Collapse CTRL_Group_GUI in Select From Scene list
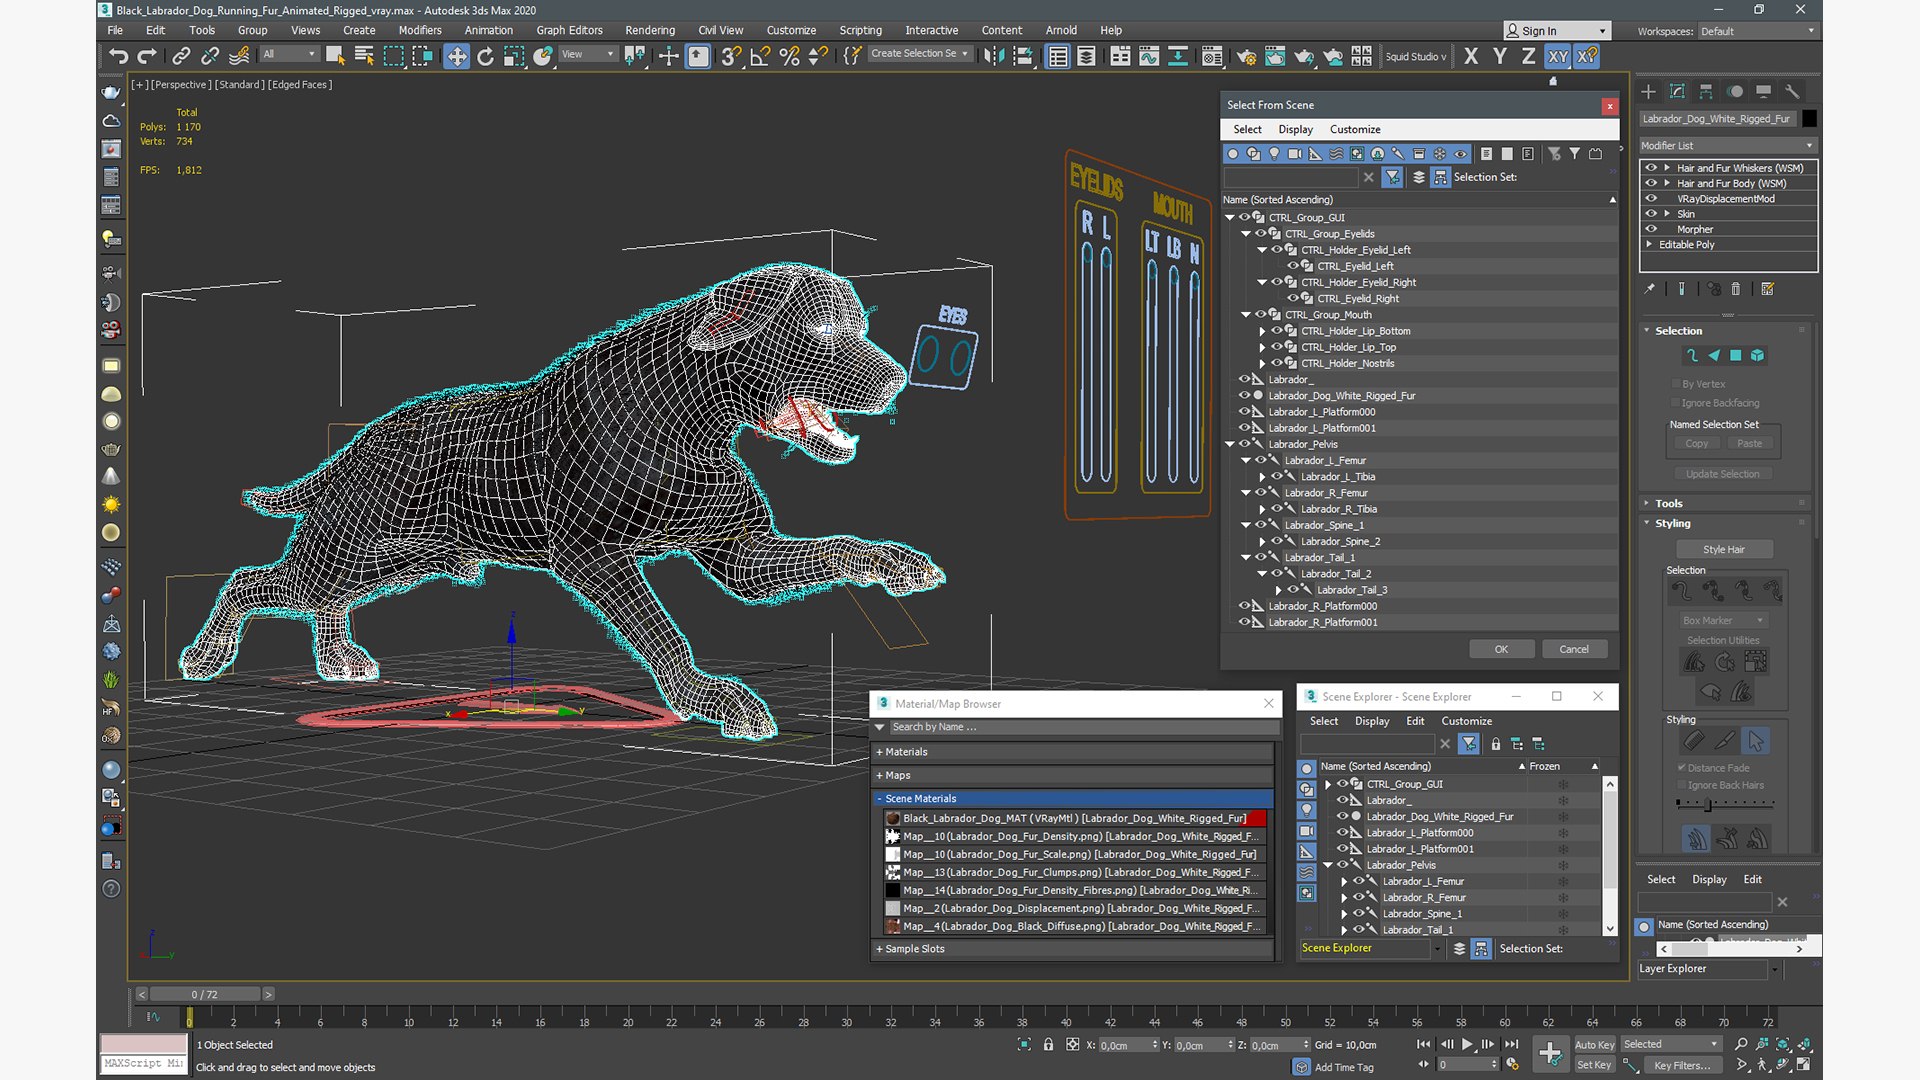Viewport: 1920px width, 1080px height. 1230,217
